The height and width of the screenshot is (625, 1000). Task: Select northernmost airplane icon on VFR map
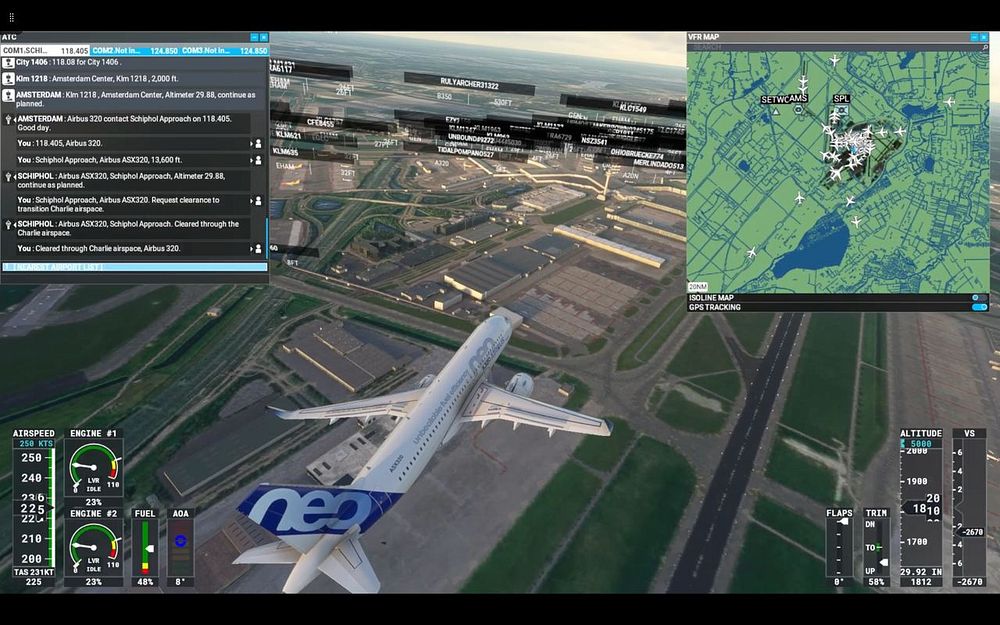pos(834,61)
